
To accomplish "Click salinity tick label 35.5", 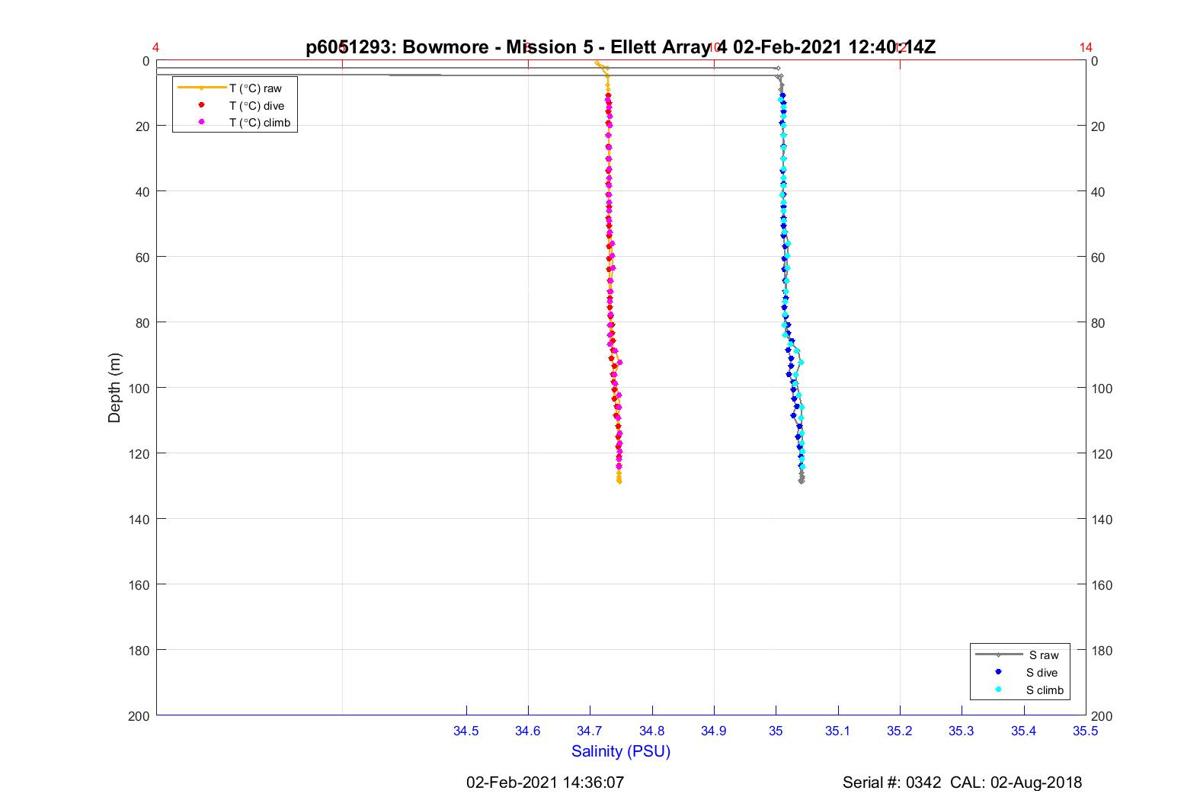I will pyautogui.click(x=1086, y=732).
